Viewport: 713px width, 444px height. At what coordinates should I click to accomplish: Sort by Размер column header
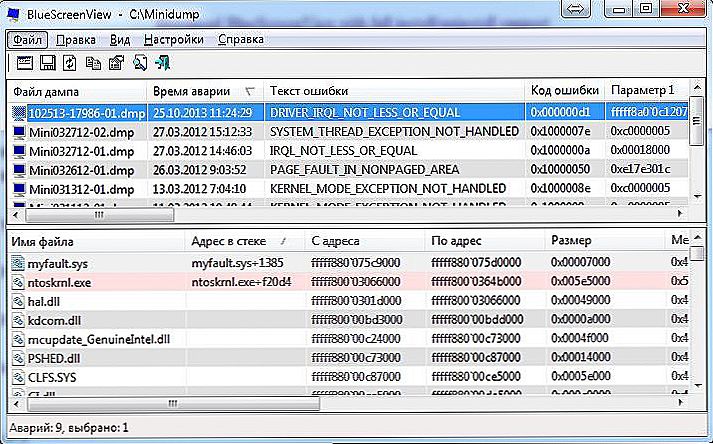coord(605,241)
